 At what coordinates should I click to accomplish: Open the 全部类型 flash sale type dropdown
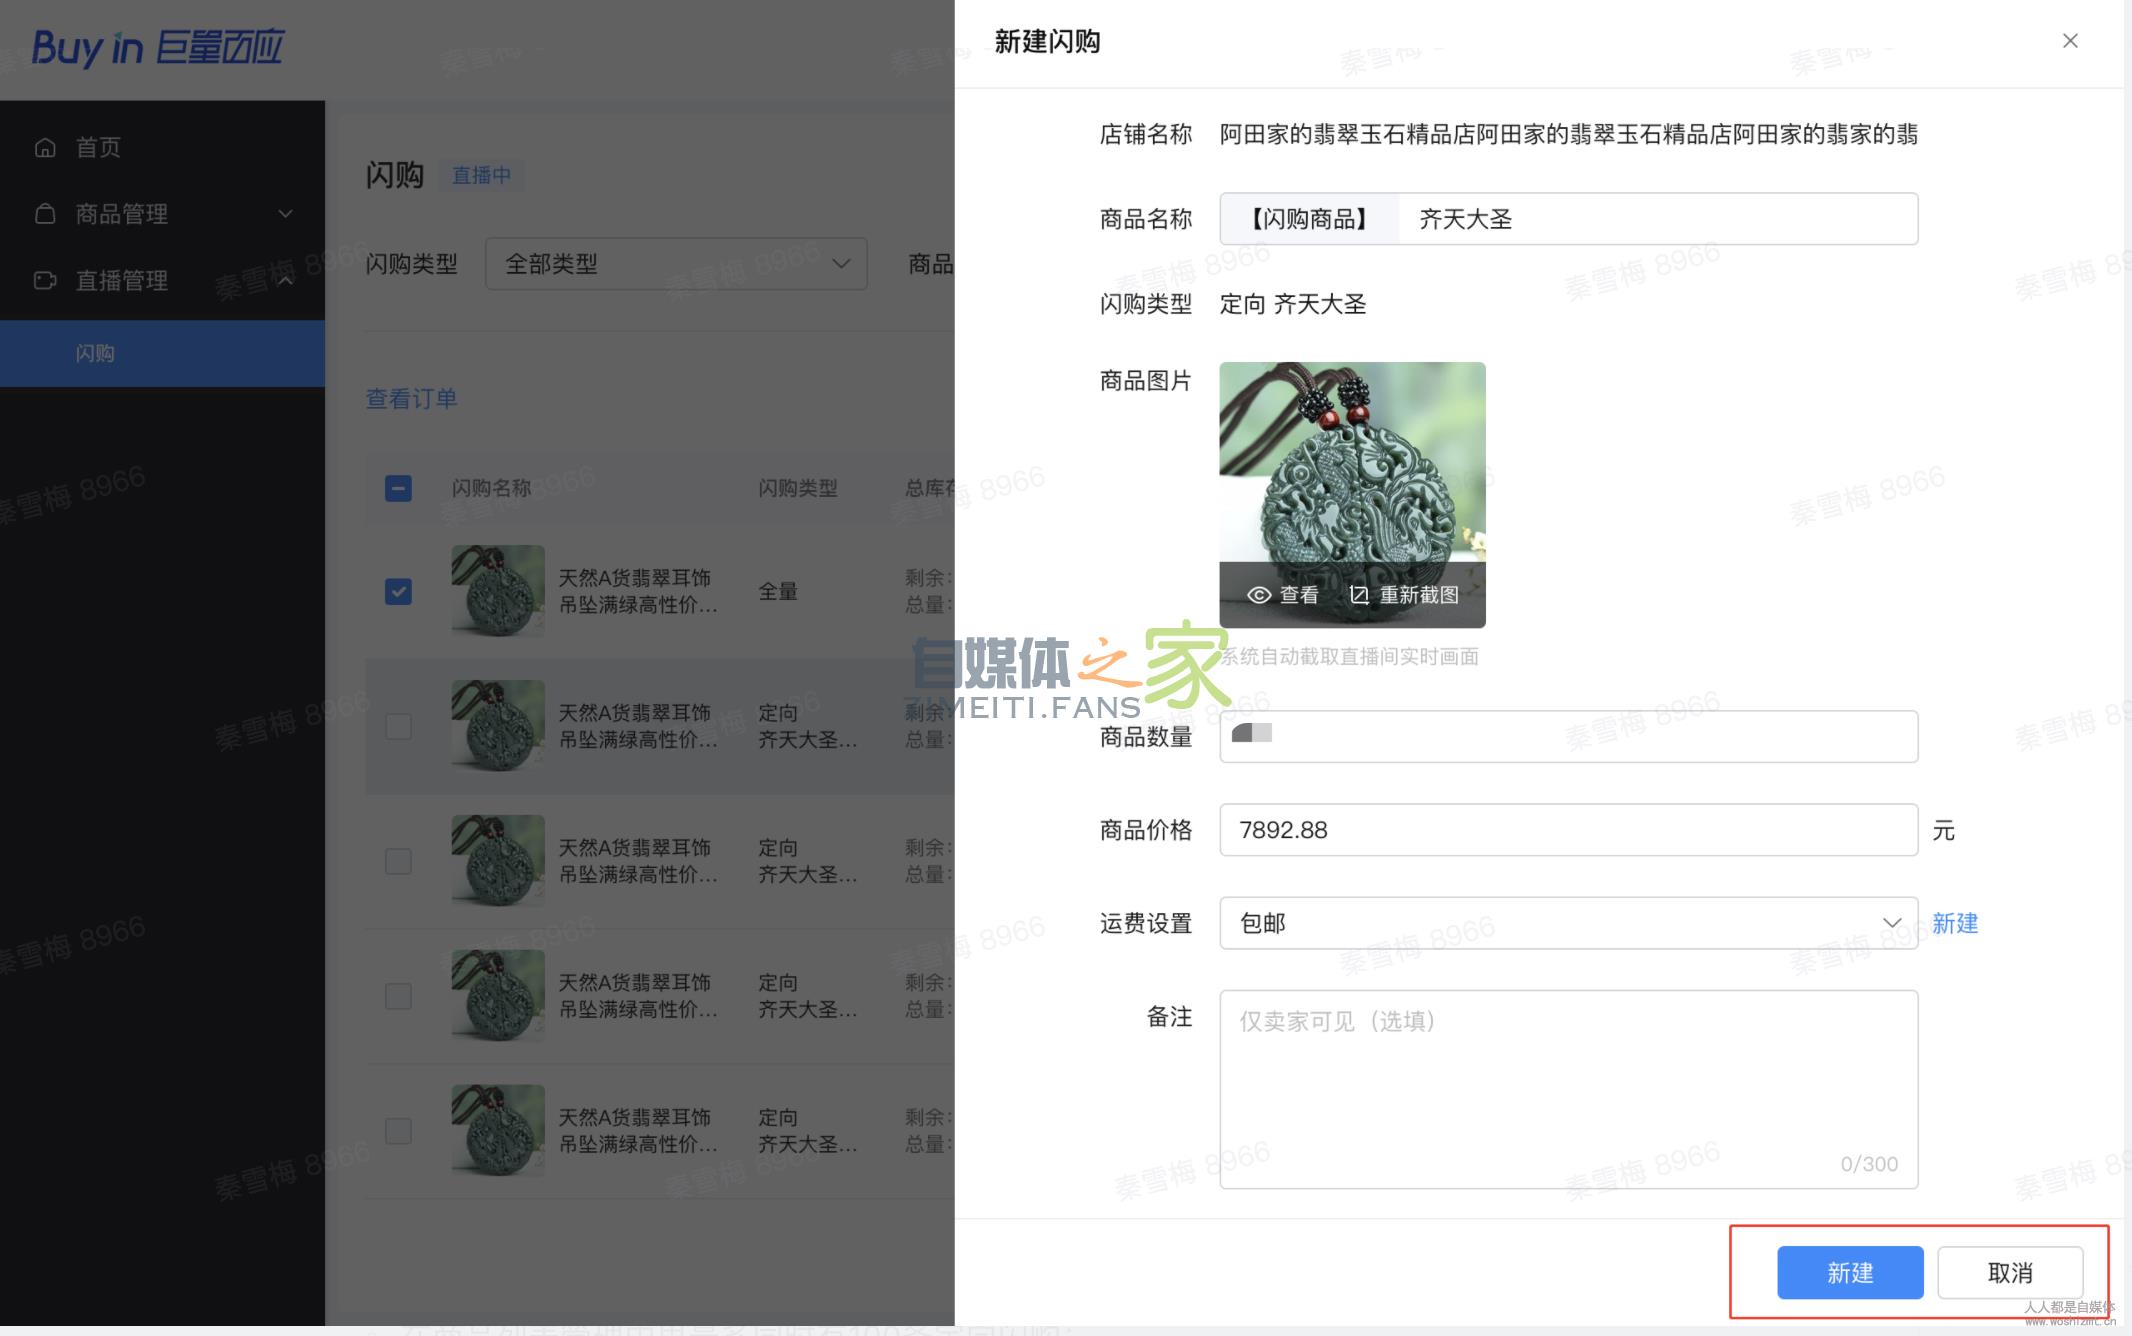(675, 263)
